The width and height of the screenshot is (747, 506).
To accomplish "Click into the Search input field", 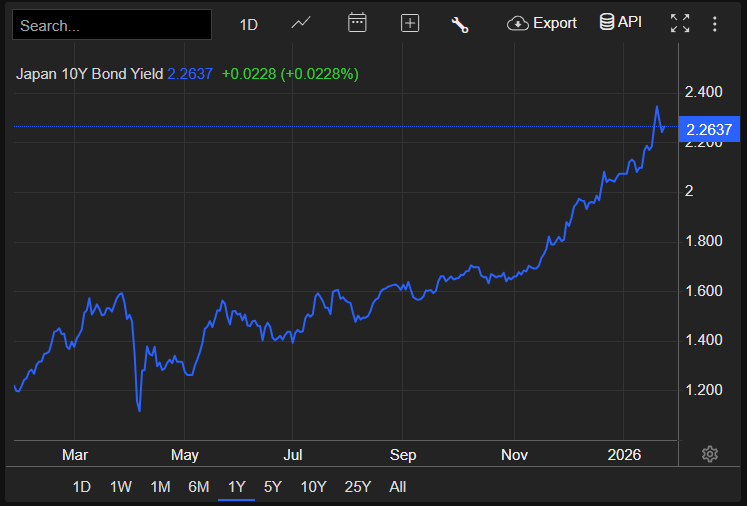I will (112, 25).
